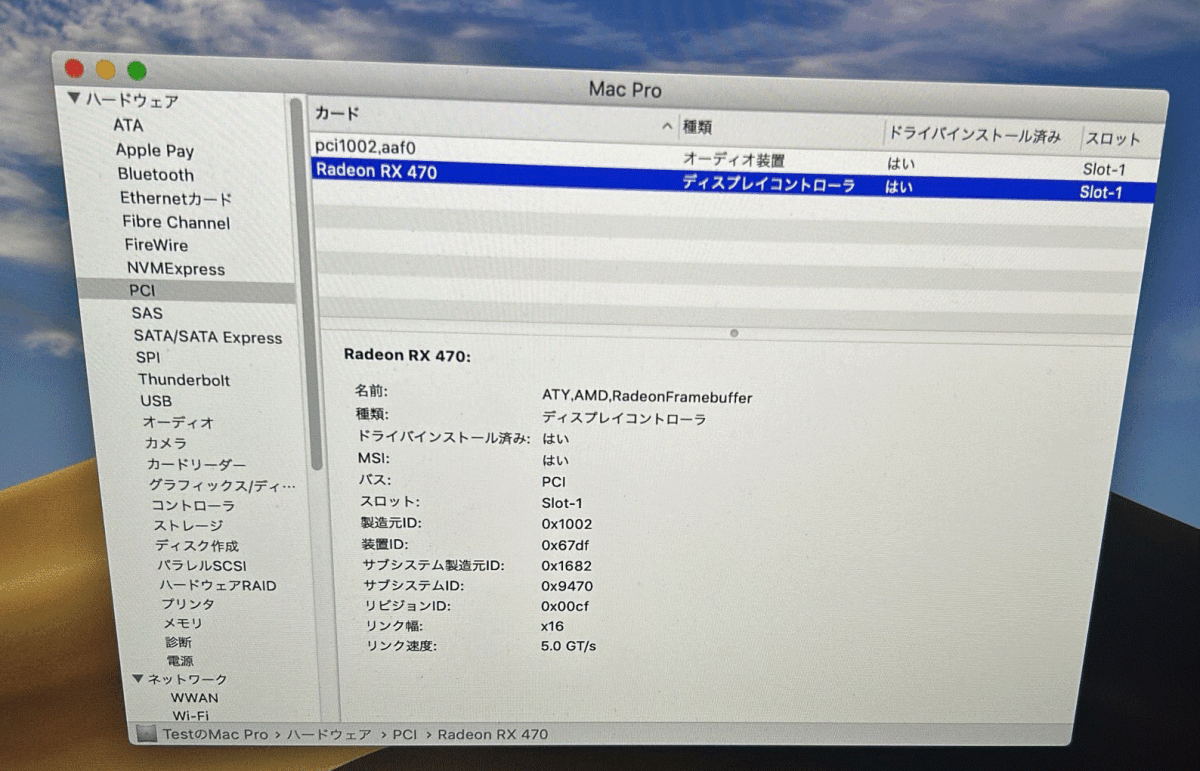The image size is (1200, 771).
Task: Click the 装置ID value 0x67df
Action: click(x=565, y=545)
